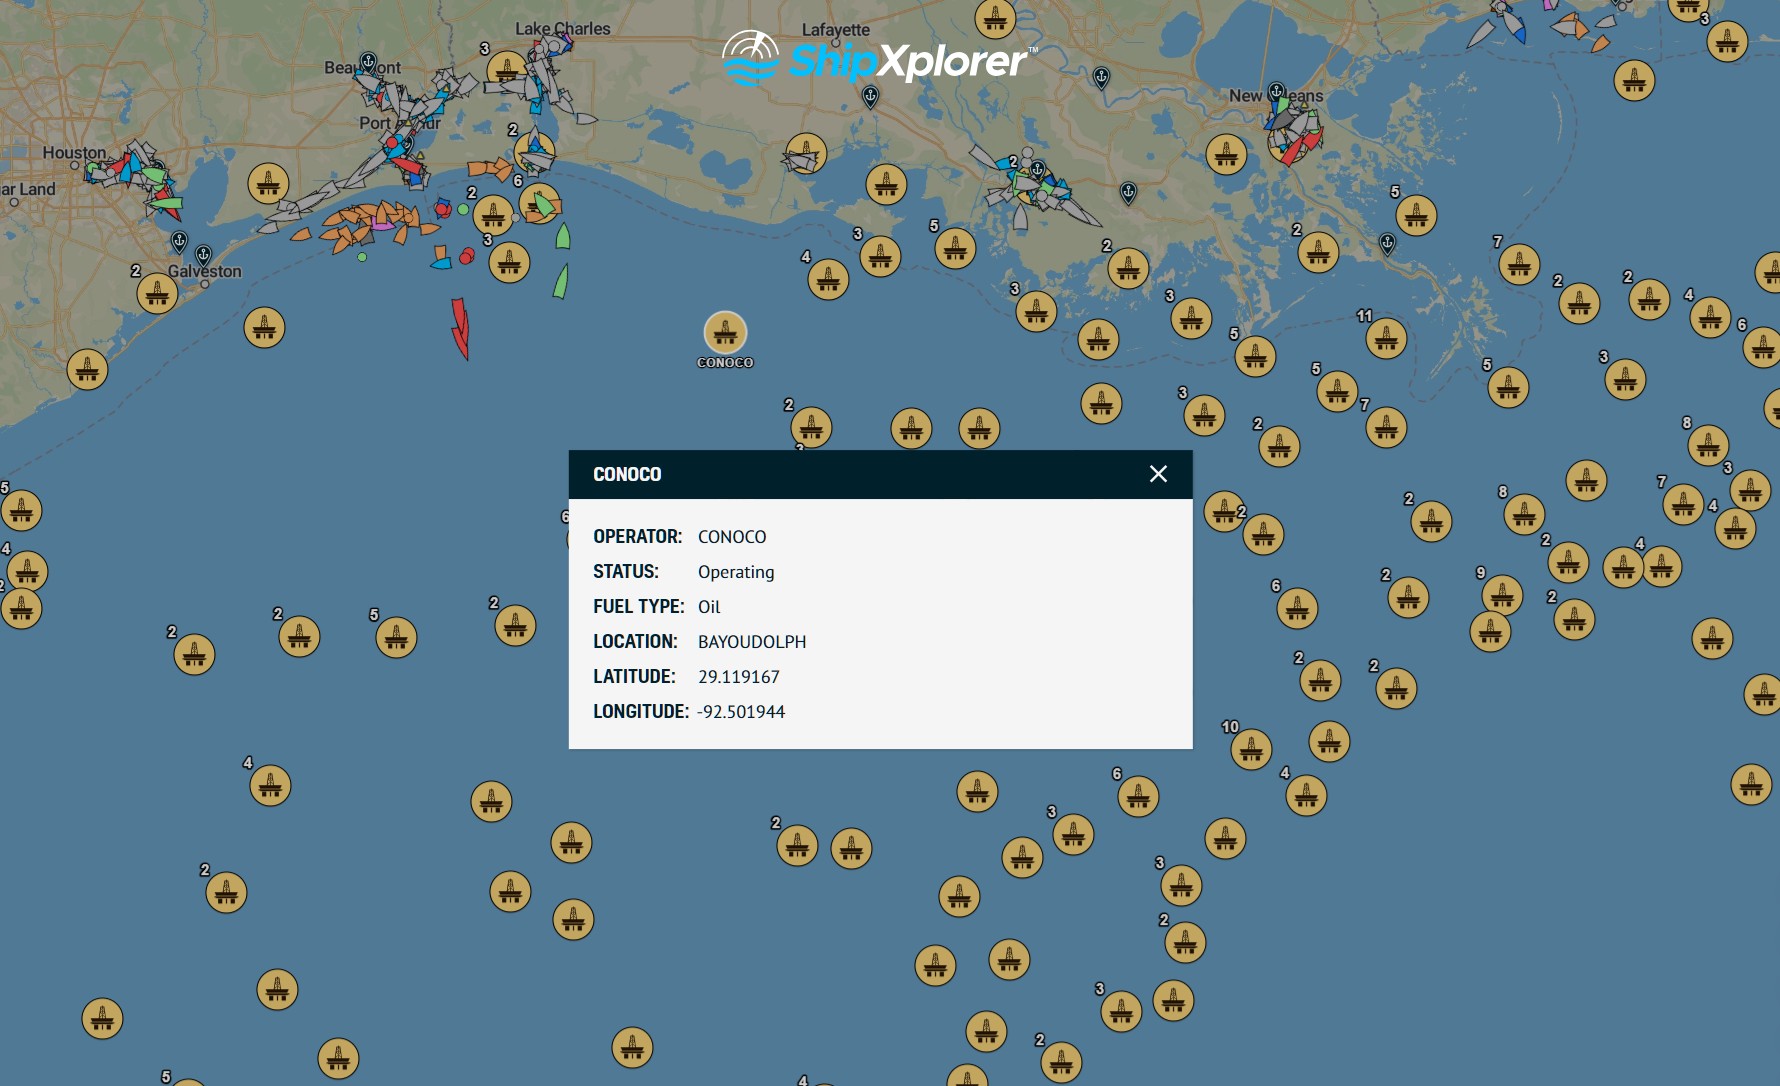
Task: Click the rig cluster of 2 beside Galveston
Action: [157, 293]
